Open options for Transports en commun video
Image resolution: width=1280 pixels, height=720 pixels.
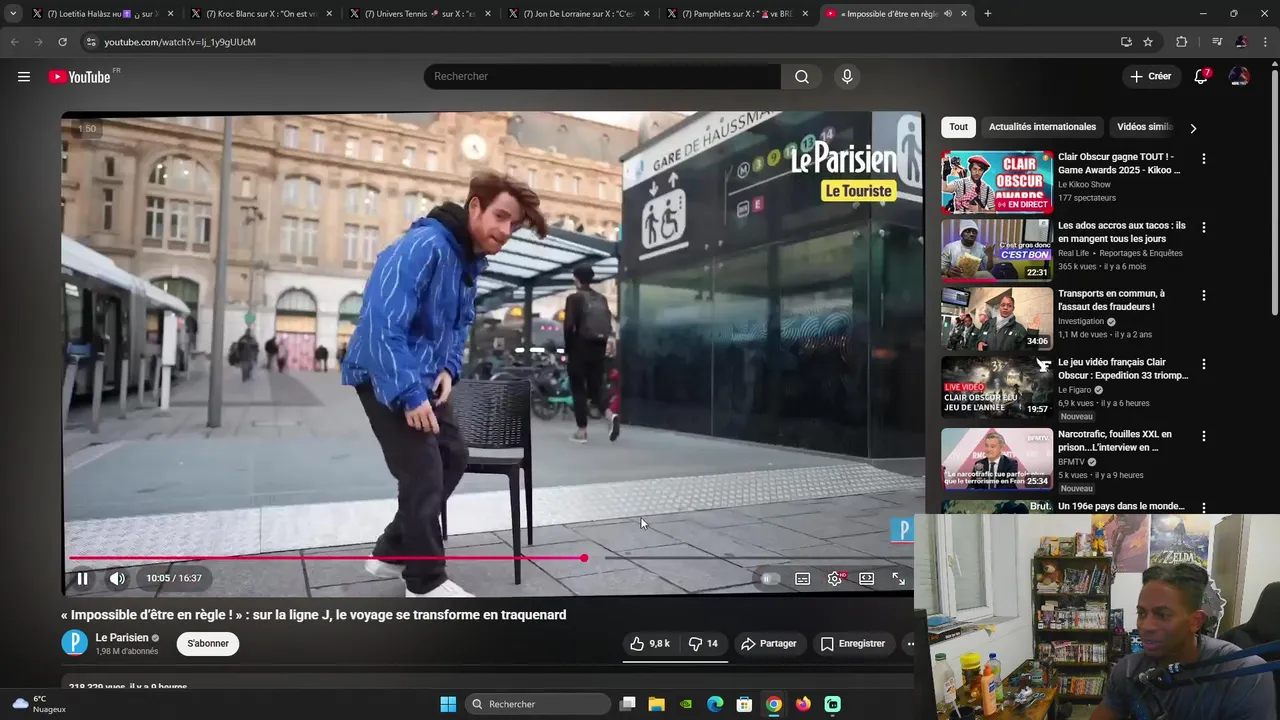click(x=1204, y=296)
